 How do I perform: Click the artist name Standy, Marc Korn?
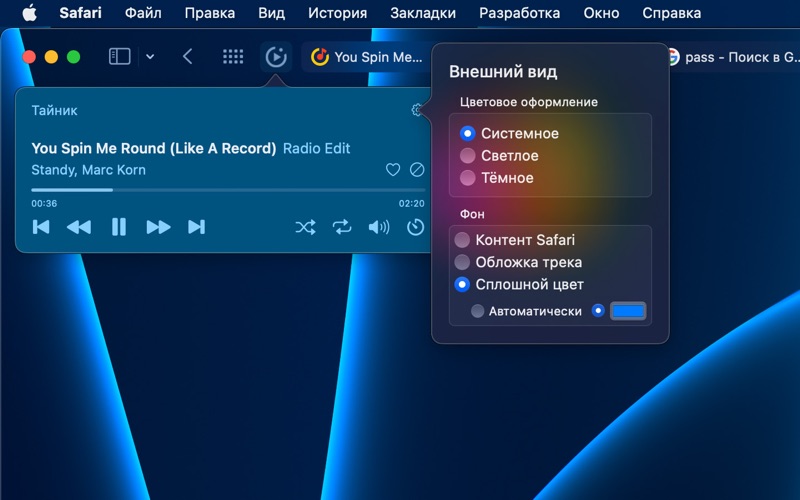click(x=88, y=170)
